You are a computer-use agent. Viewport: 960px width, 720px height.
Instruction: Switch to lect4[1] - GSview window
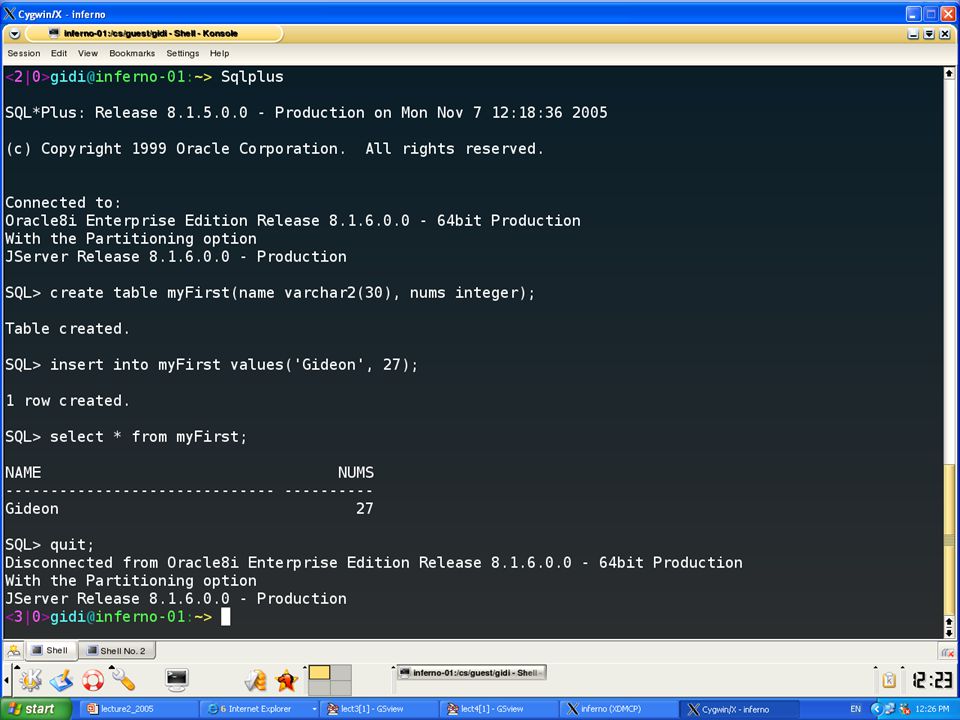(498, 709)
